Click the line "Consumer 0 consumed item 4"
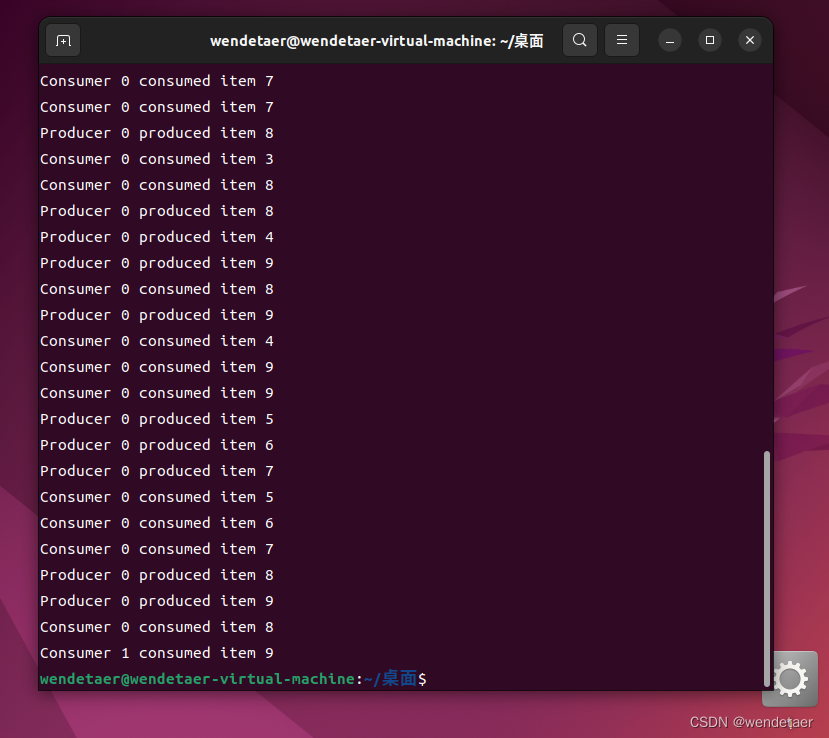 (156, 341)
